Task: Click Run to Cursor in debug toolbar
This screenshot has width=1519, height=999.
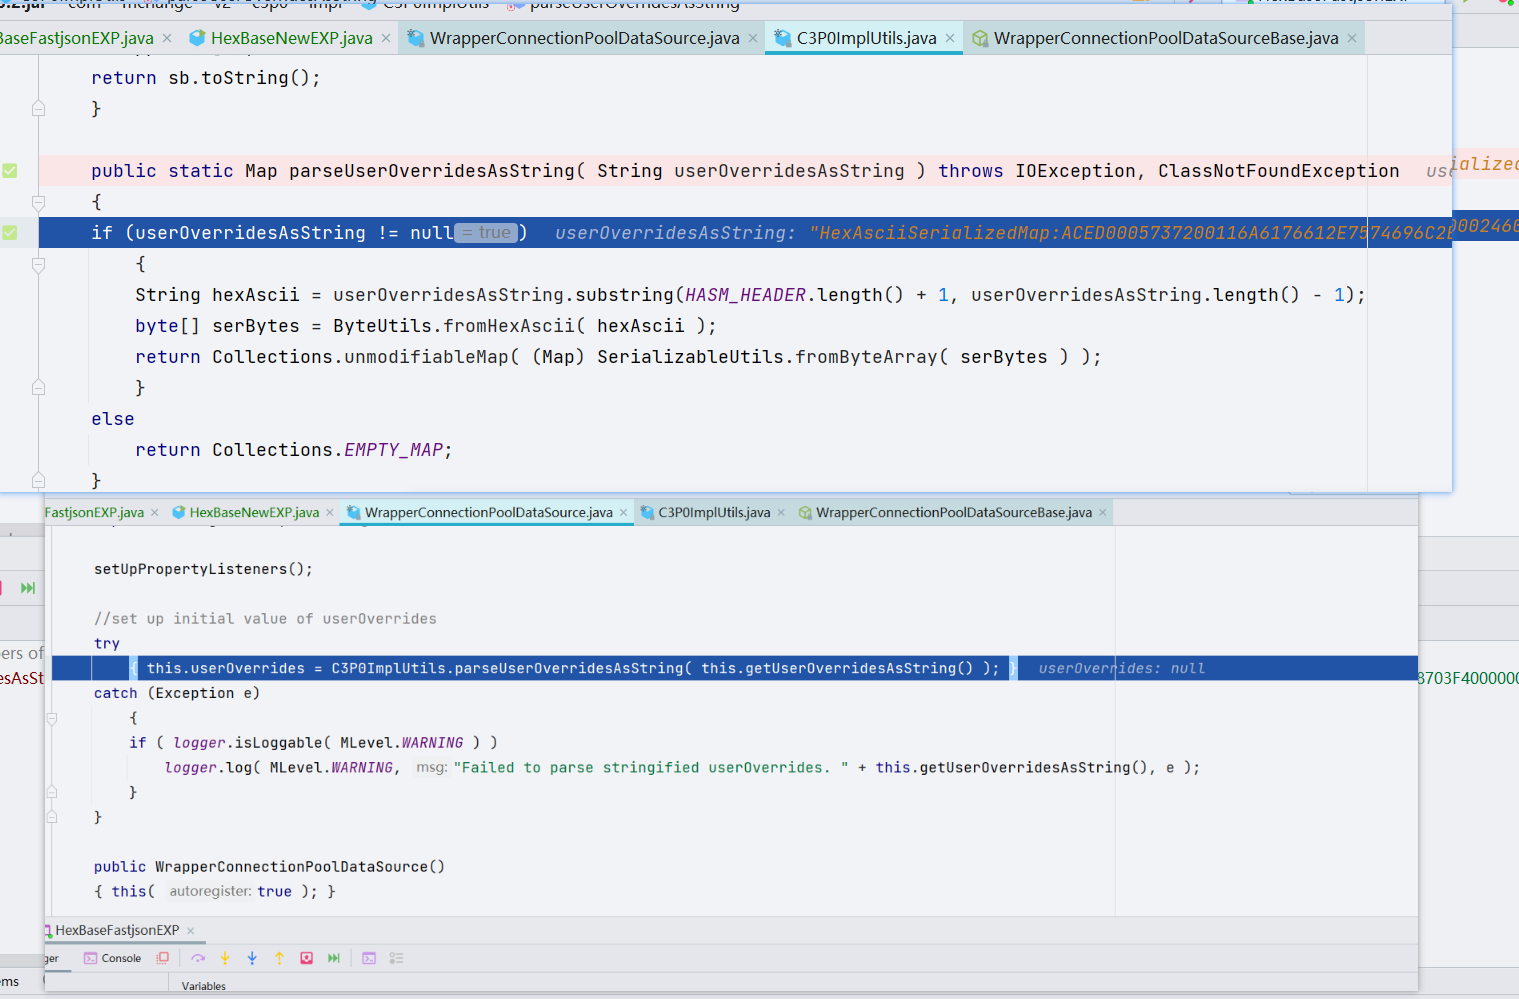Action: coord(334,958)
